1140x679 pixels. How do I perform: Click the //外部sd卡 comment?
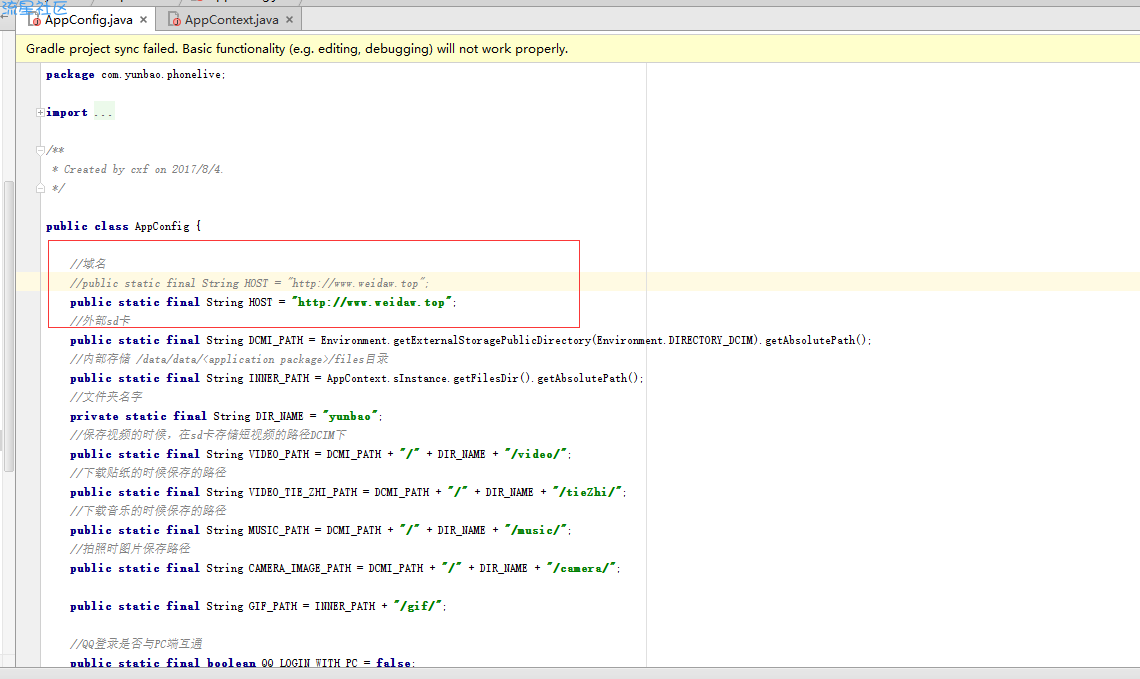[100, 321]
